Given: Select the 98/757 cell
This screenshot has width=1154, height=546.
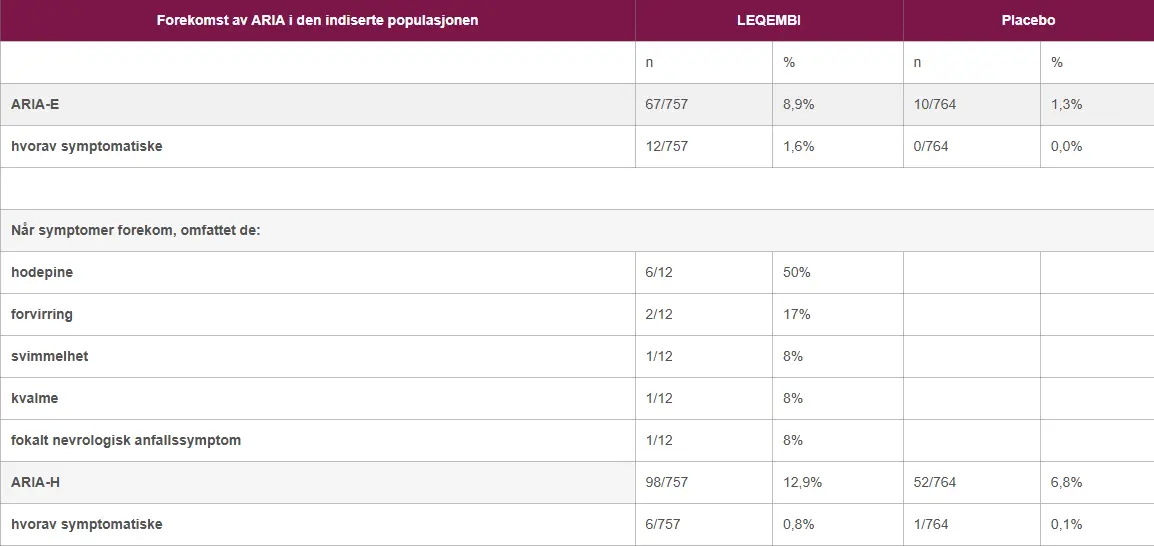Looking at the screenshot, I should point(667,482).
